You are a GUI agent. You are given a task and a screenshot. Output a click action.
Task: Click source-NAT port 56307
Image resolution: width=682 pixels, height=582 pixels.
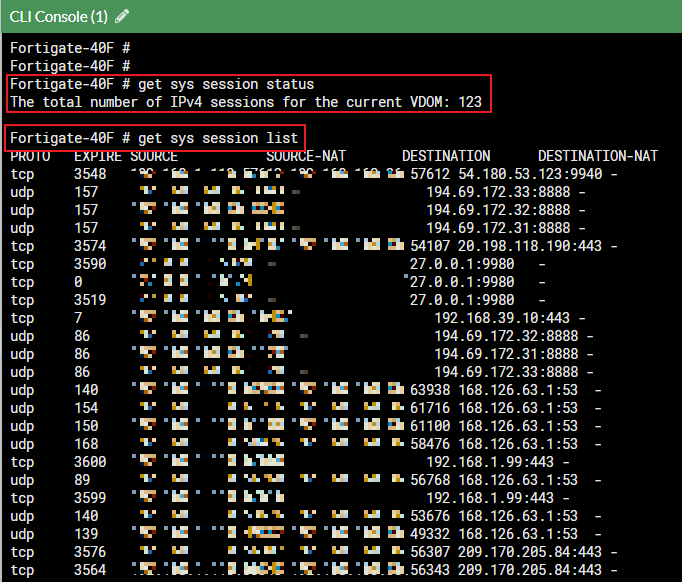430,552
